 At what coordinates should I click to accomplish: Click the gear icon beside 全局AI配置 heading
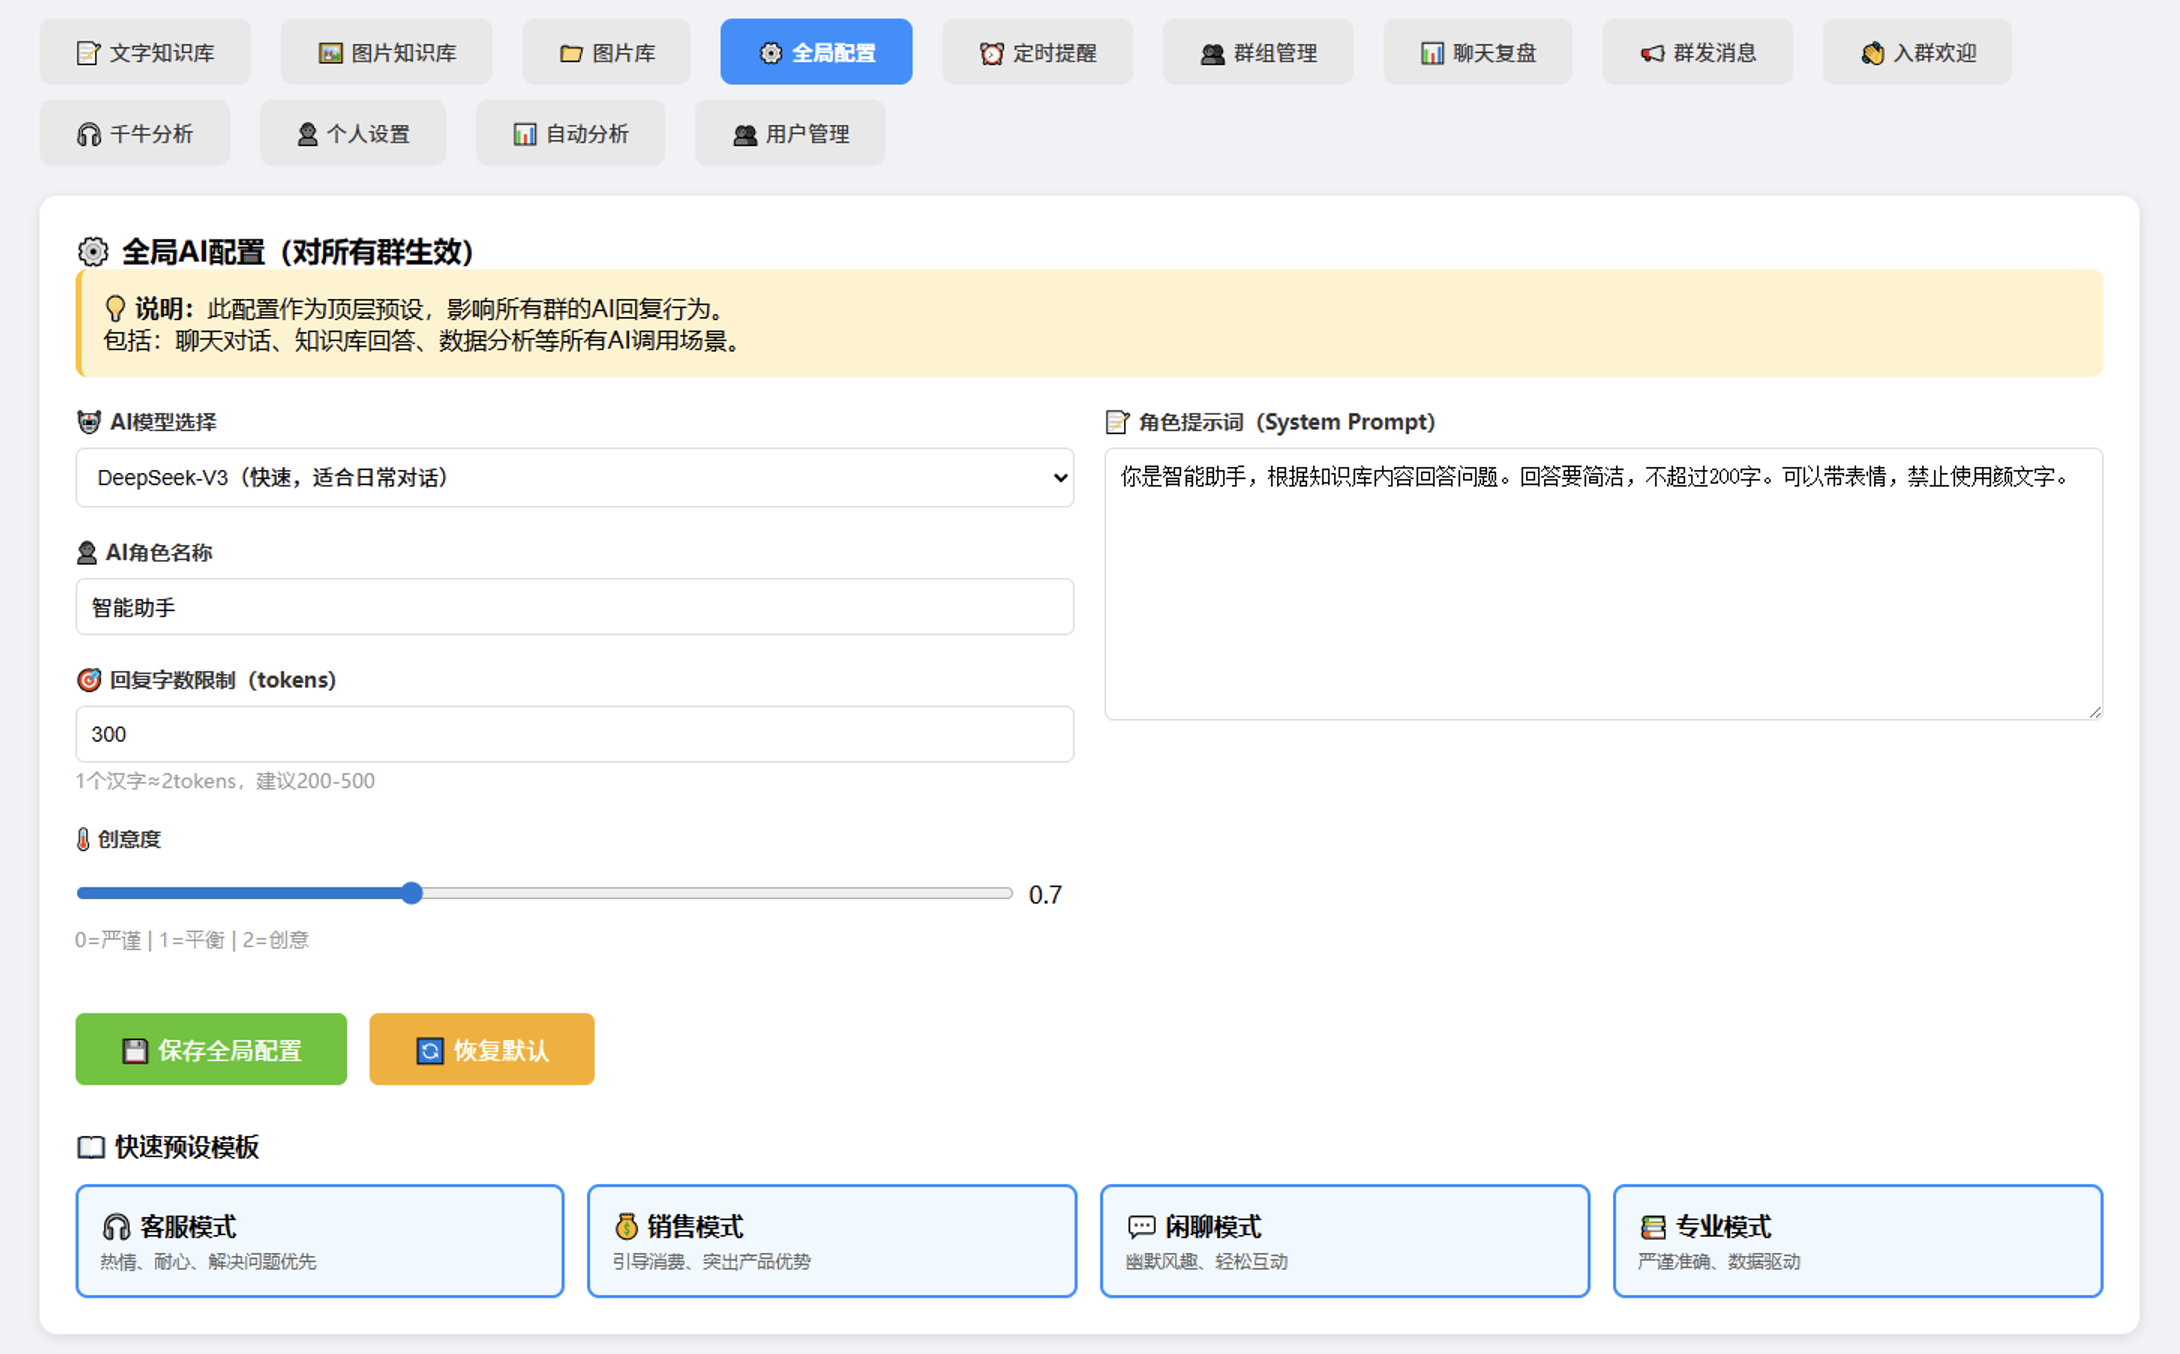pyautogui.click(x=93, y=252)
